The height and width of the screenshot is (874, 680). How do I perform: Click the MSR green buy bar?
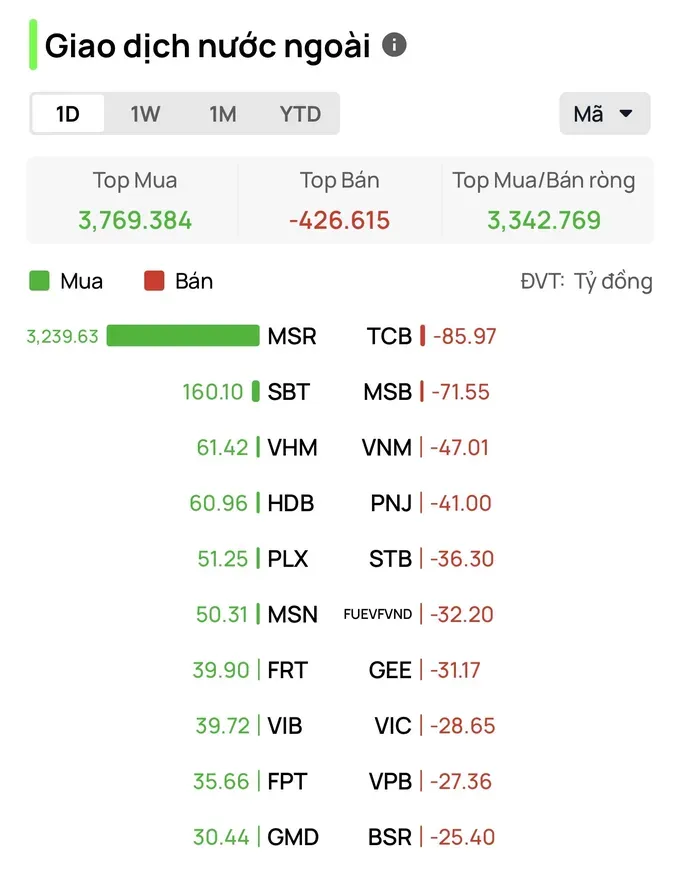click(183, 336)
